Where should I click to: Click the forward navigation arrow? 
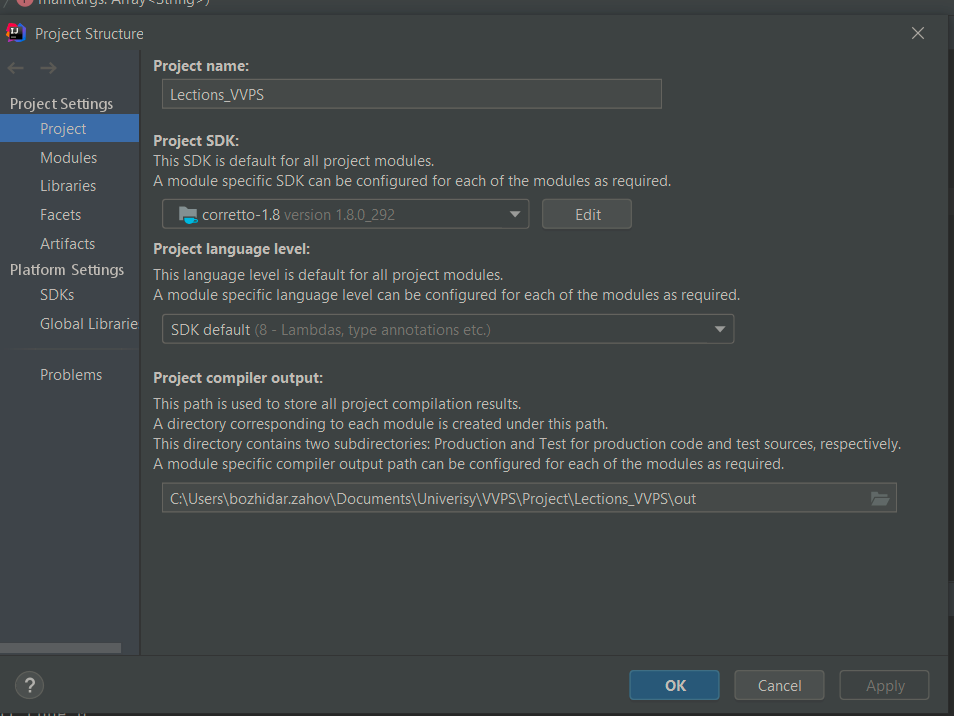(48, 68)
